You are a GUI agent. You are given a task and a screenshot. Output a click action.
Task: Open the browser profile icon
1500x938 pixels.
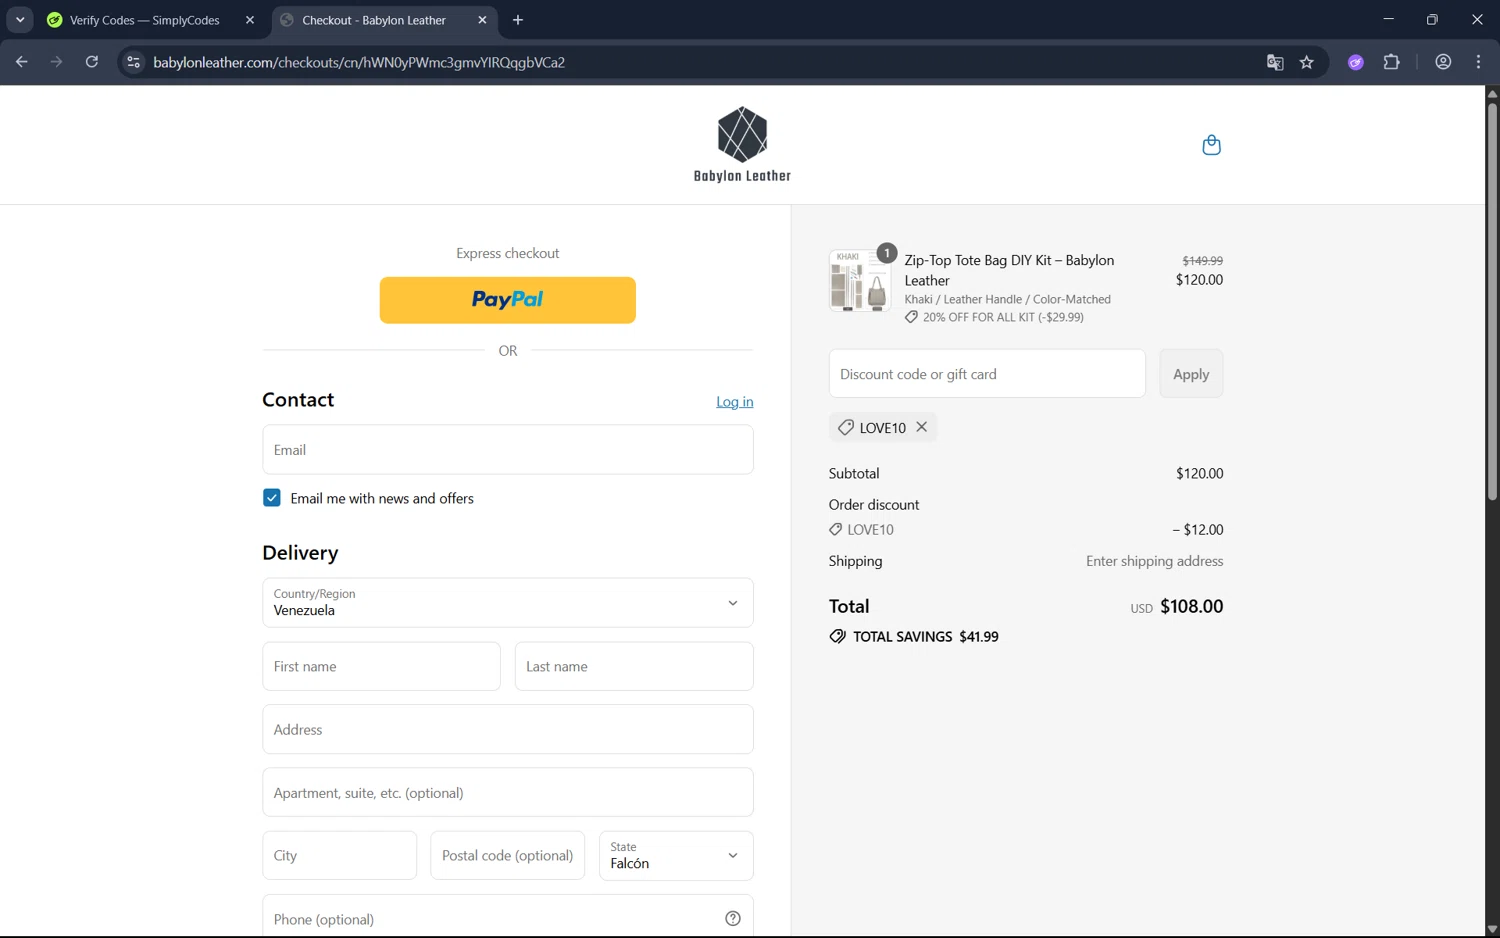1443,62
